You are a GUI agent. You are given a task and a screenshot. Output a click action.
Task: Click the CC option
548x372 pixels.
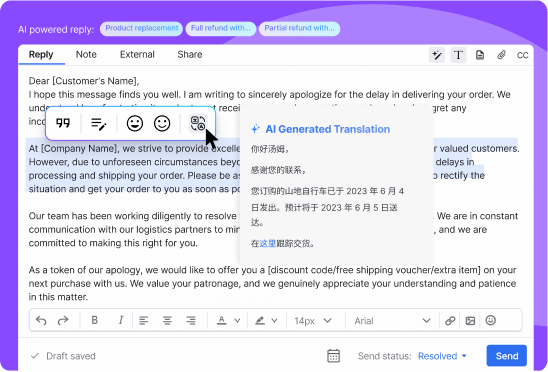point(522,55)
